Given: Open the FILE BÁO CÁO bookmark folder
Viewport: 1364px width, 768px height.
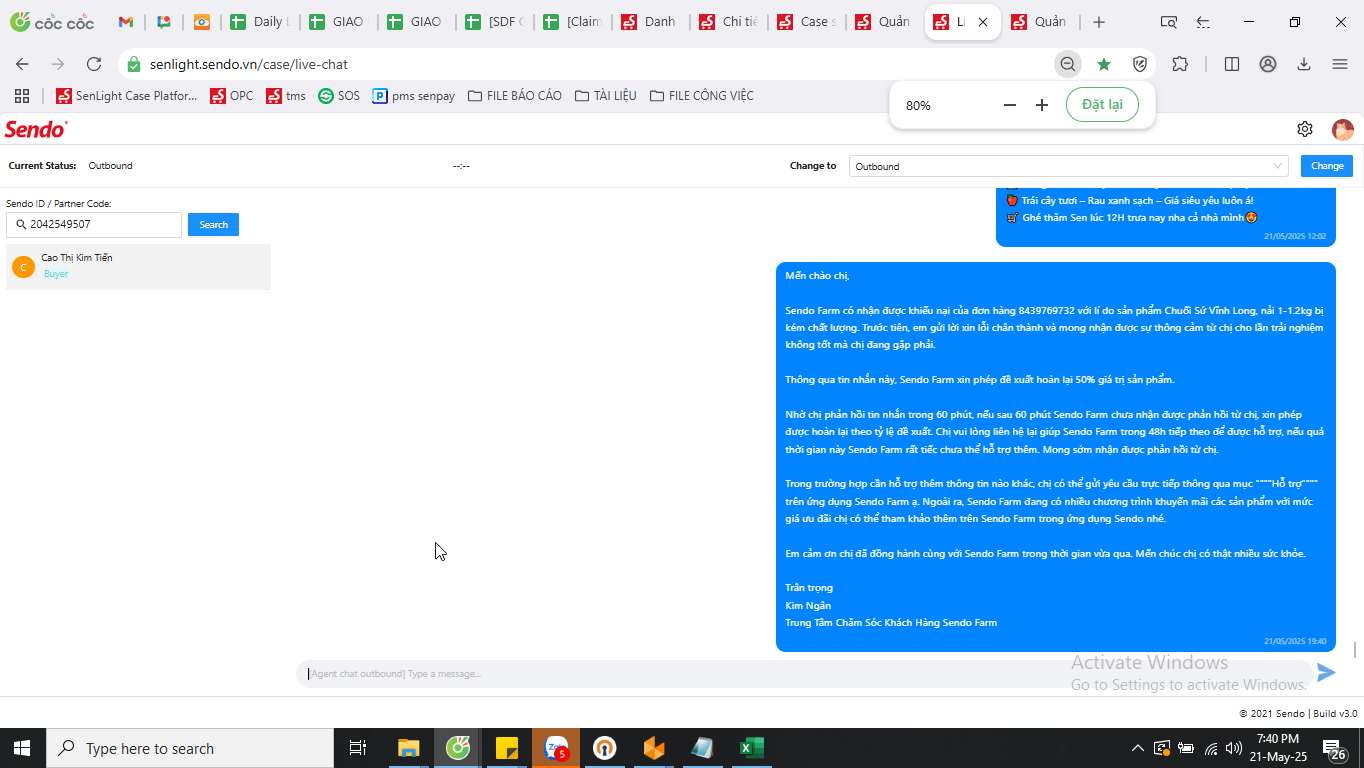Looking at the screenshot, I should tap(514, 96).
